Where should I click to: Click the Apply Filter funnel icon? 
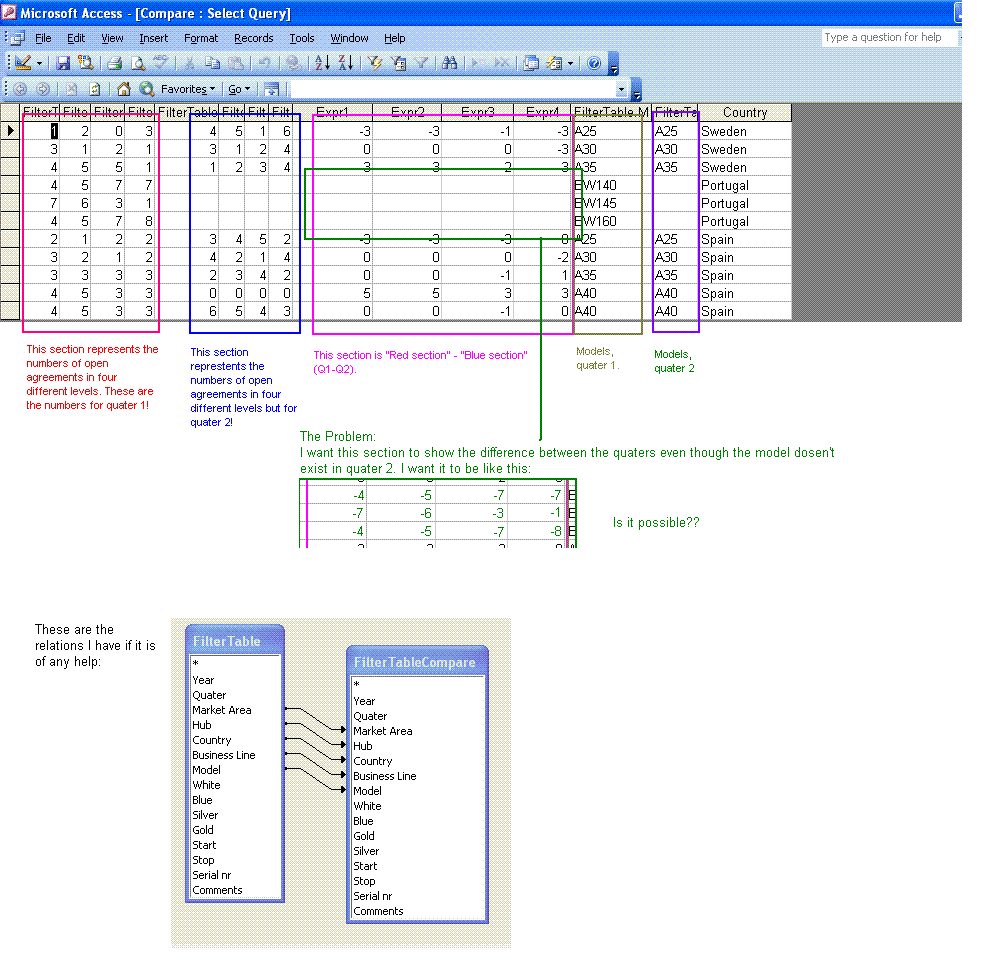(421, 63)
